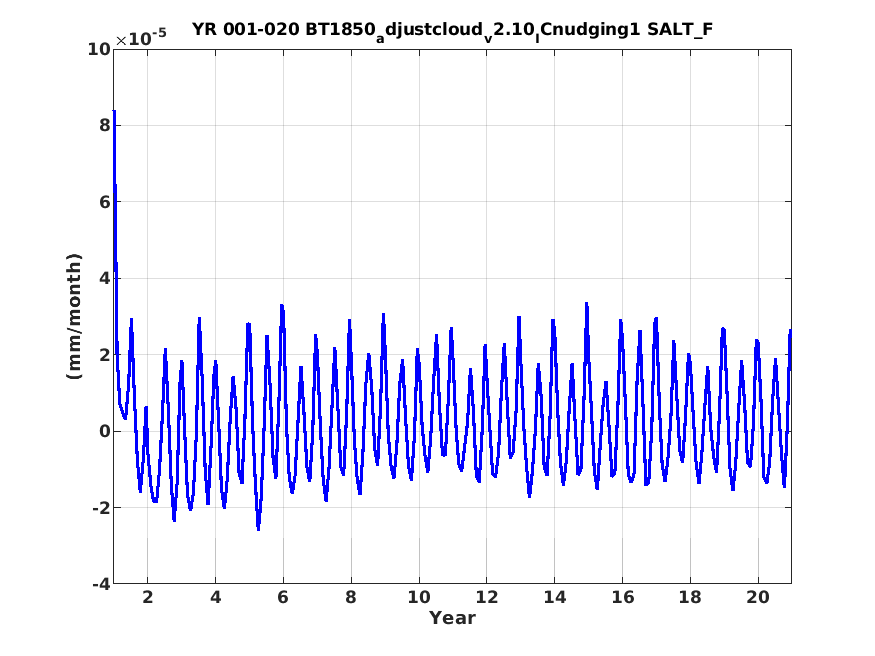Viewport: 875px width, 656px height.
Task: Click x-axis tick label '14'
Action: pyautogui.click(x=555, y=597)
